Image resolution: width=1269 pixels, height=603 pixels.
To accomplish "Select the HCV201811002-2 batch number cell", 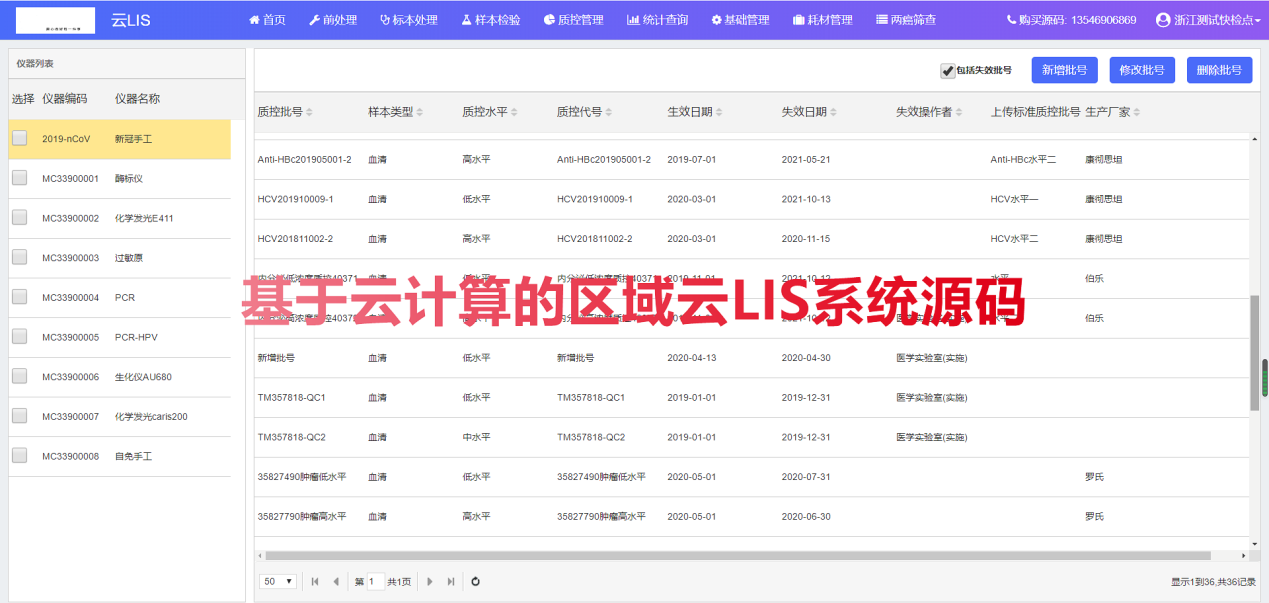I will coord(295,239).
